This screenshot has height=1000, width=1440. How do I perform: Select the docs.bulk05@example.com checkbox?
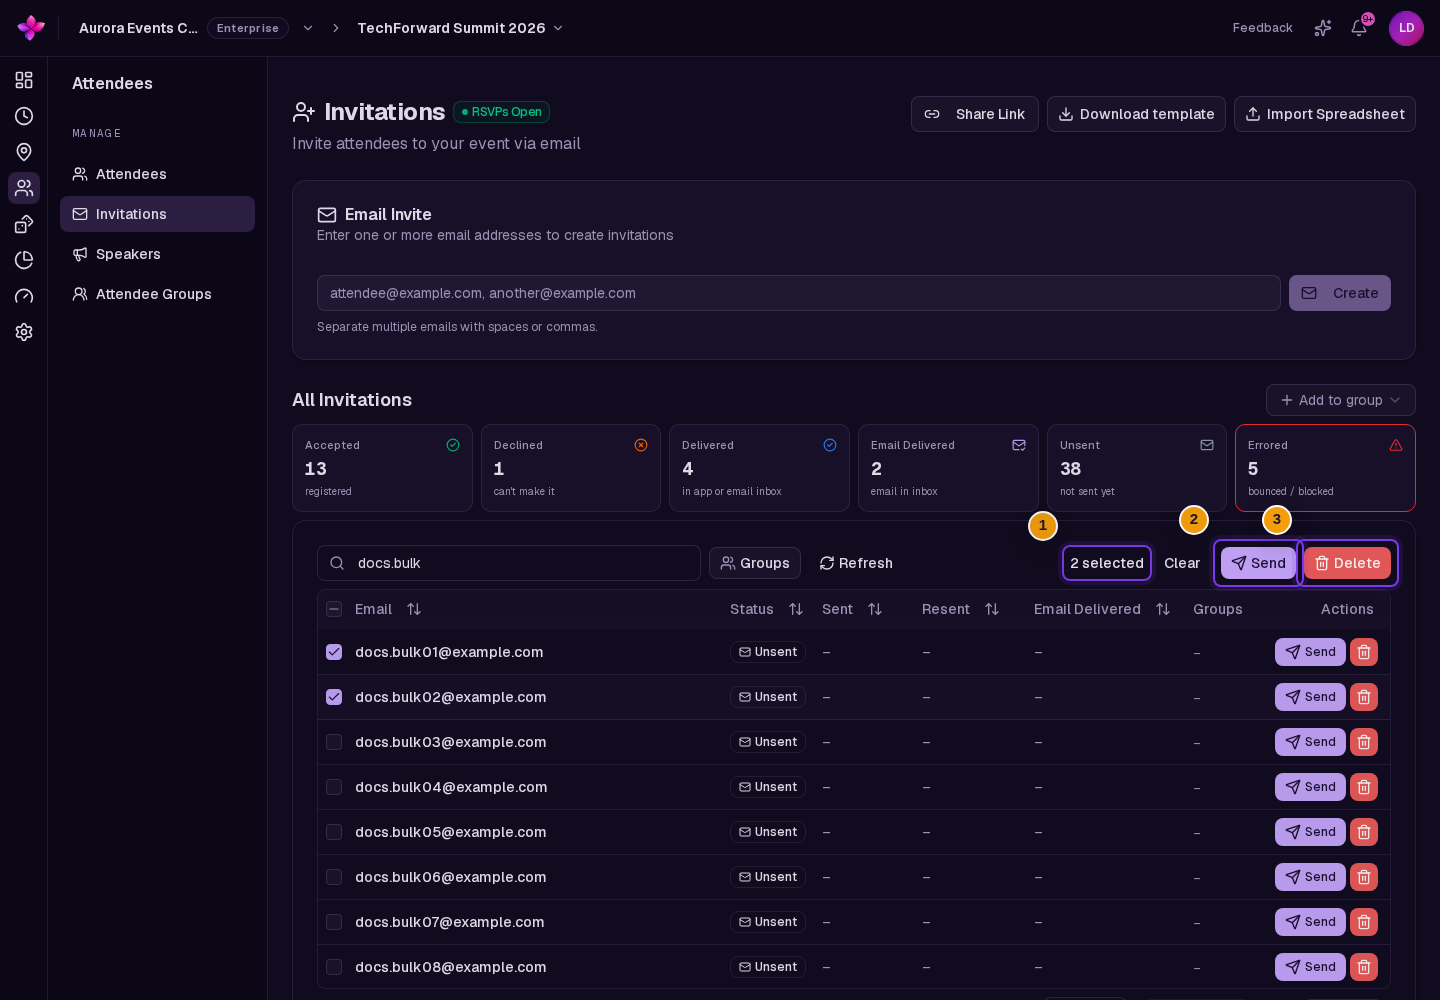click(334, 832)
